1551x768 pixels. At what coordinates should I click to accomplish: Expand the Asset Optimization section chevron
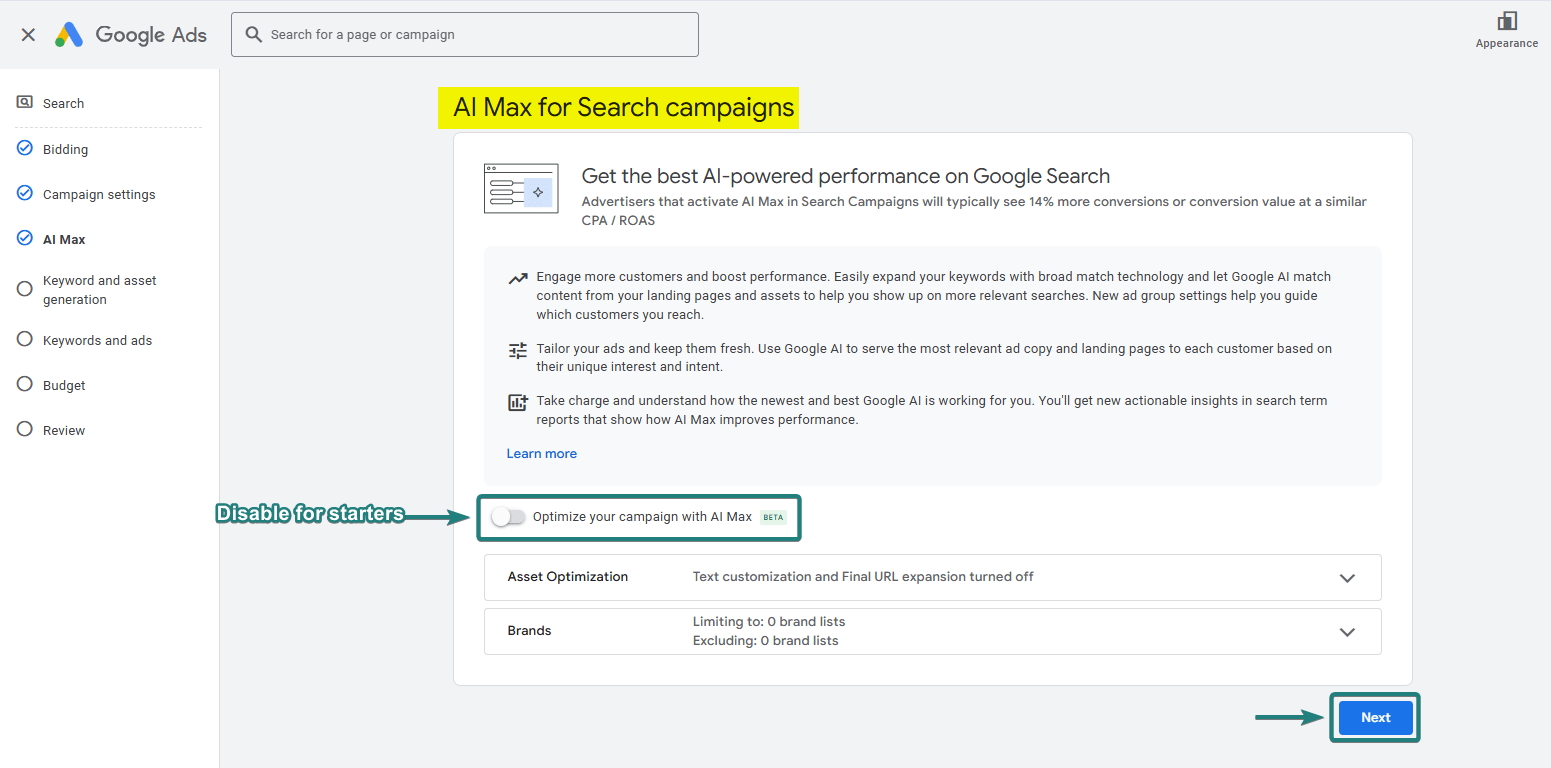(x=1347, y=578)
